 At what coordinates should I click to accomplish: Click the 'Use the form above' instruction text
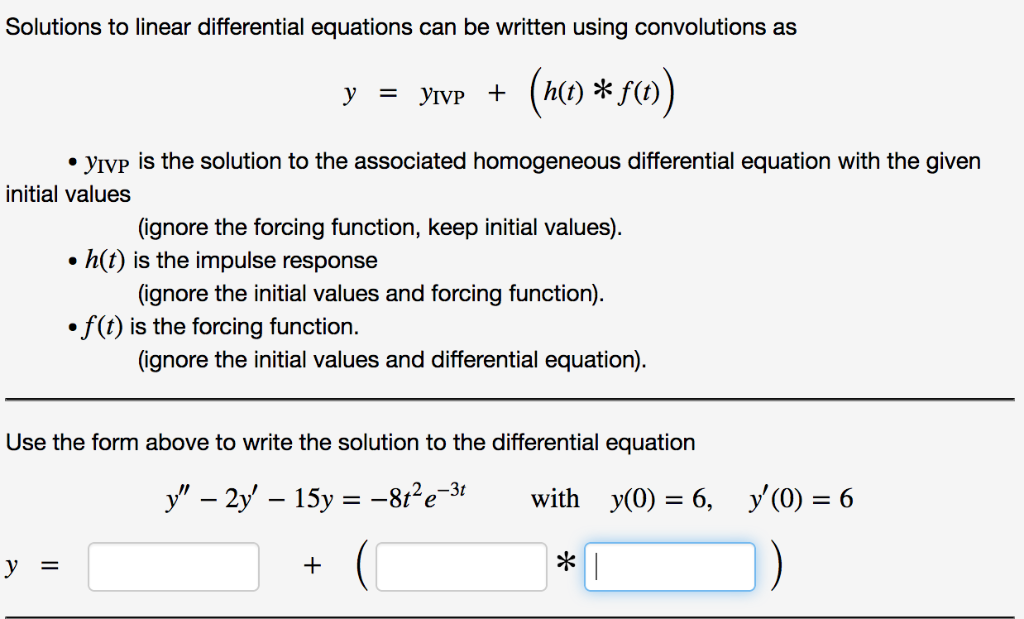(350, 442)
